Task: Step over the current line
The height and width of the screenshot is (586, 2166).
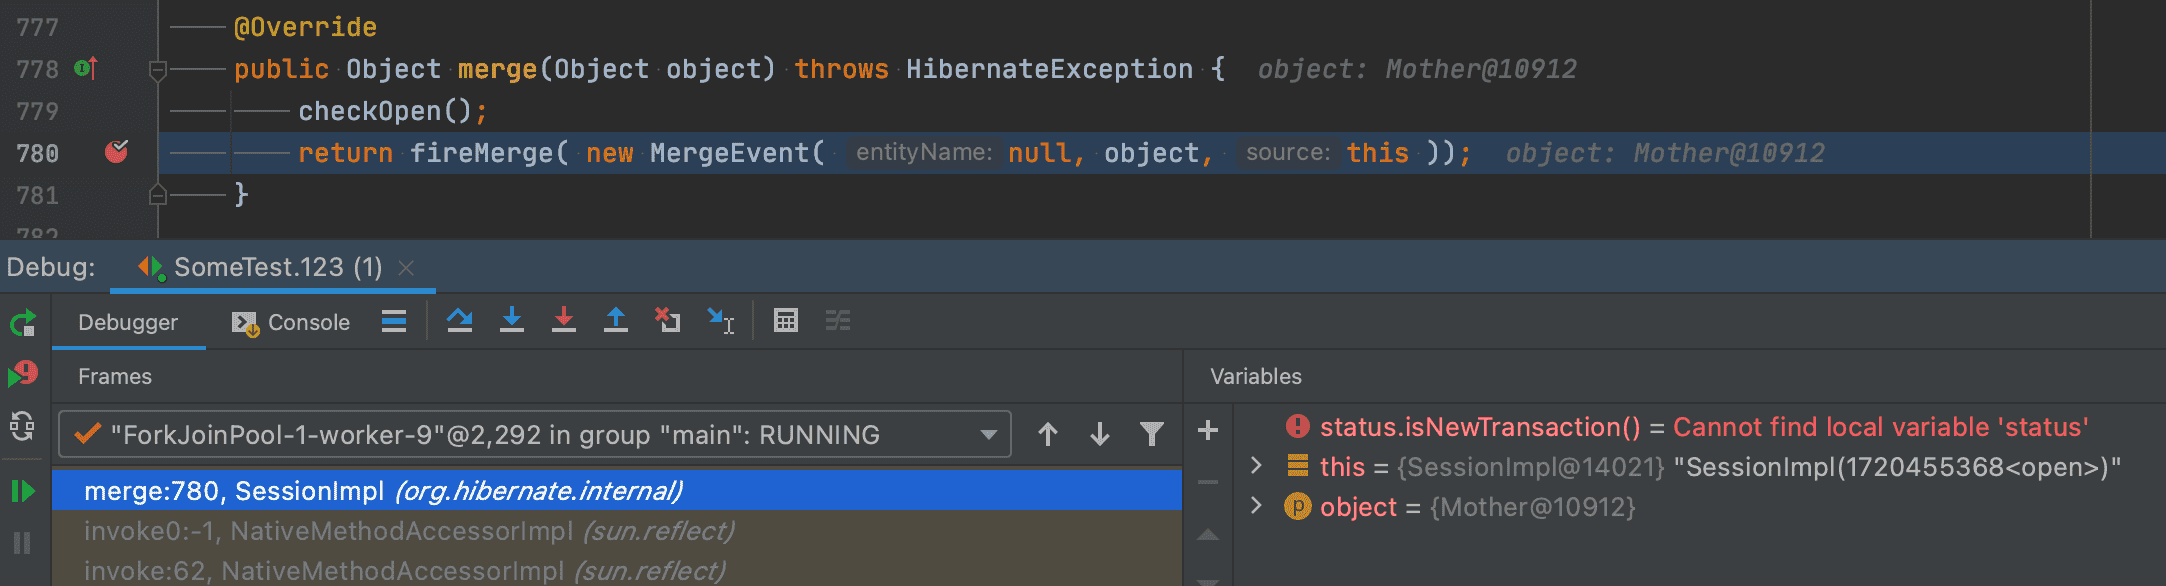Action: click(x=460, y=321)
